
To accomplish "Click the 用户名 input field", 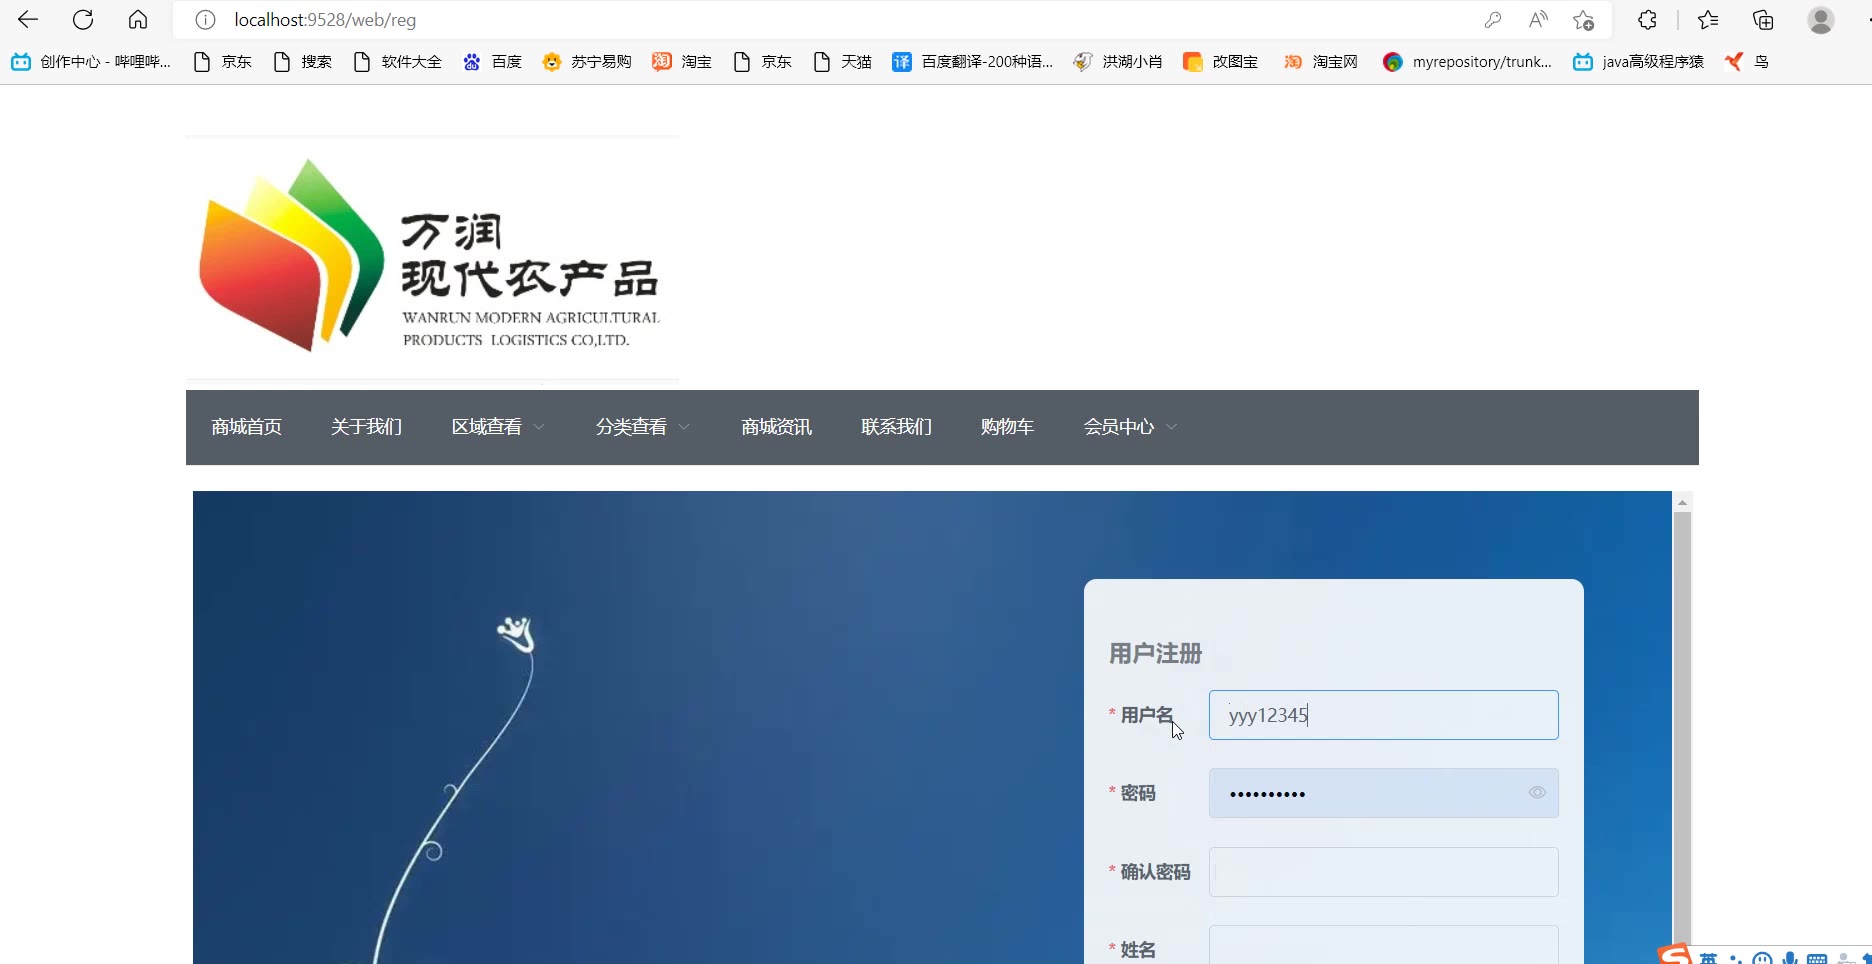I will pos(1383,715).
